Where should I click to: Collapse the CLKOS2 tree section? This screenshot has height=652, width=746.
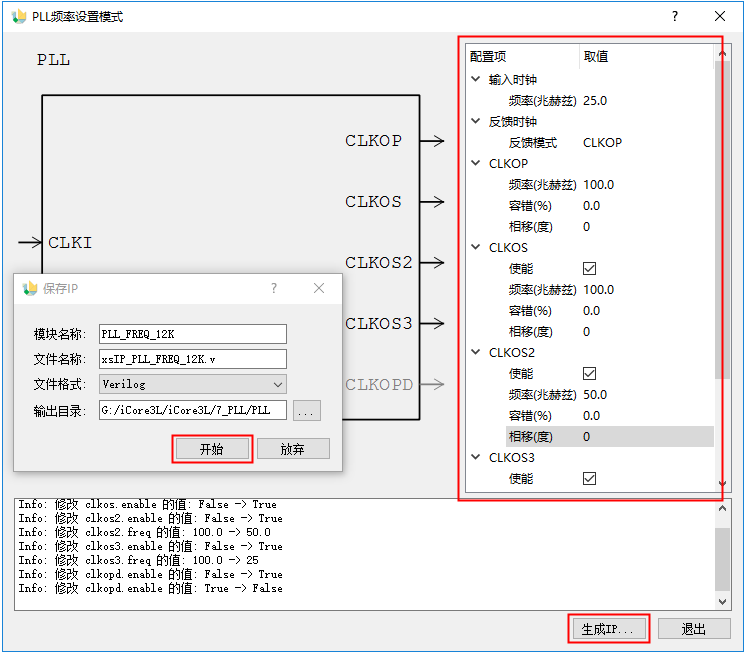[x=475, y=352]
